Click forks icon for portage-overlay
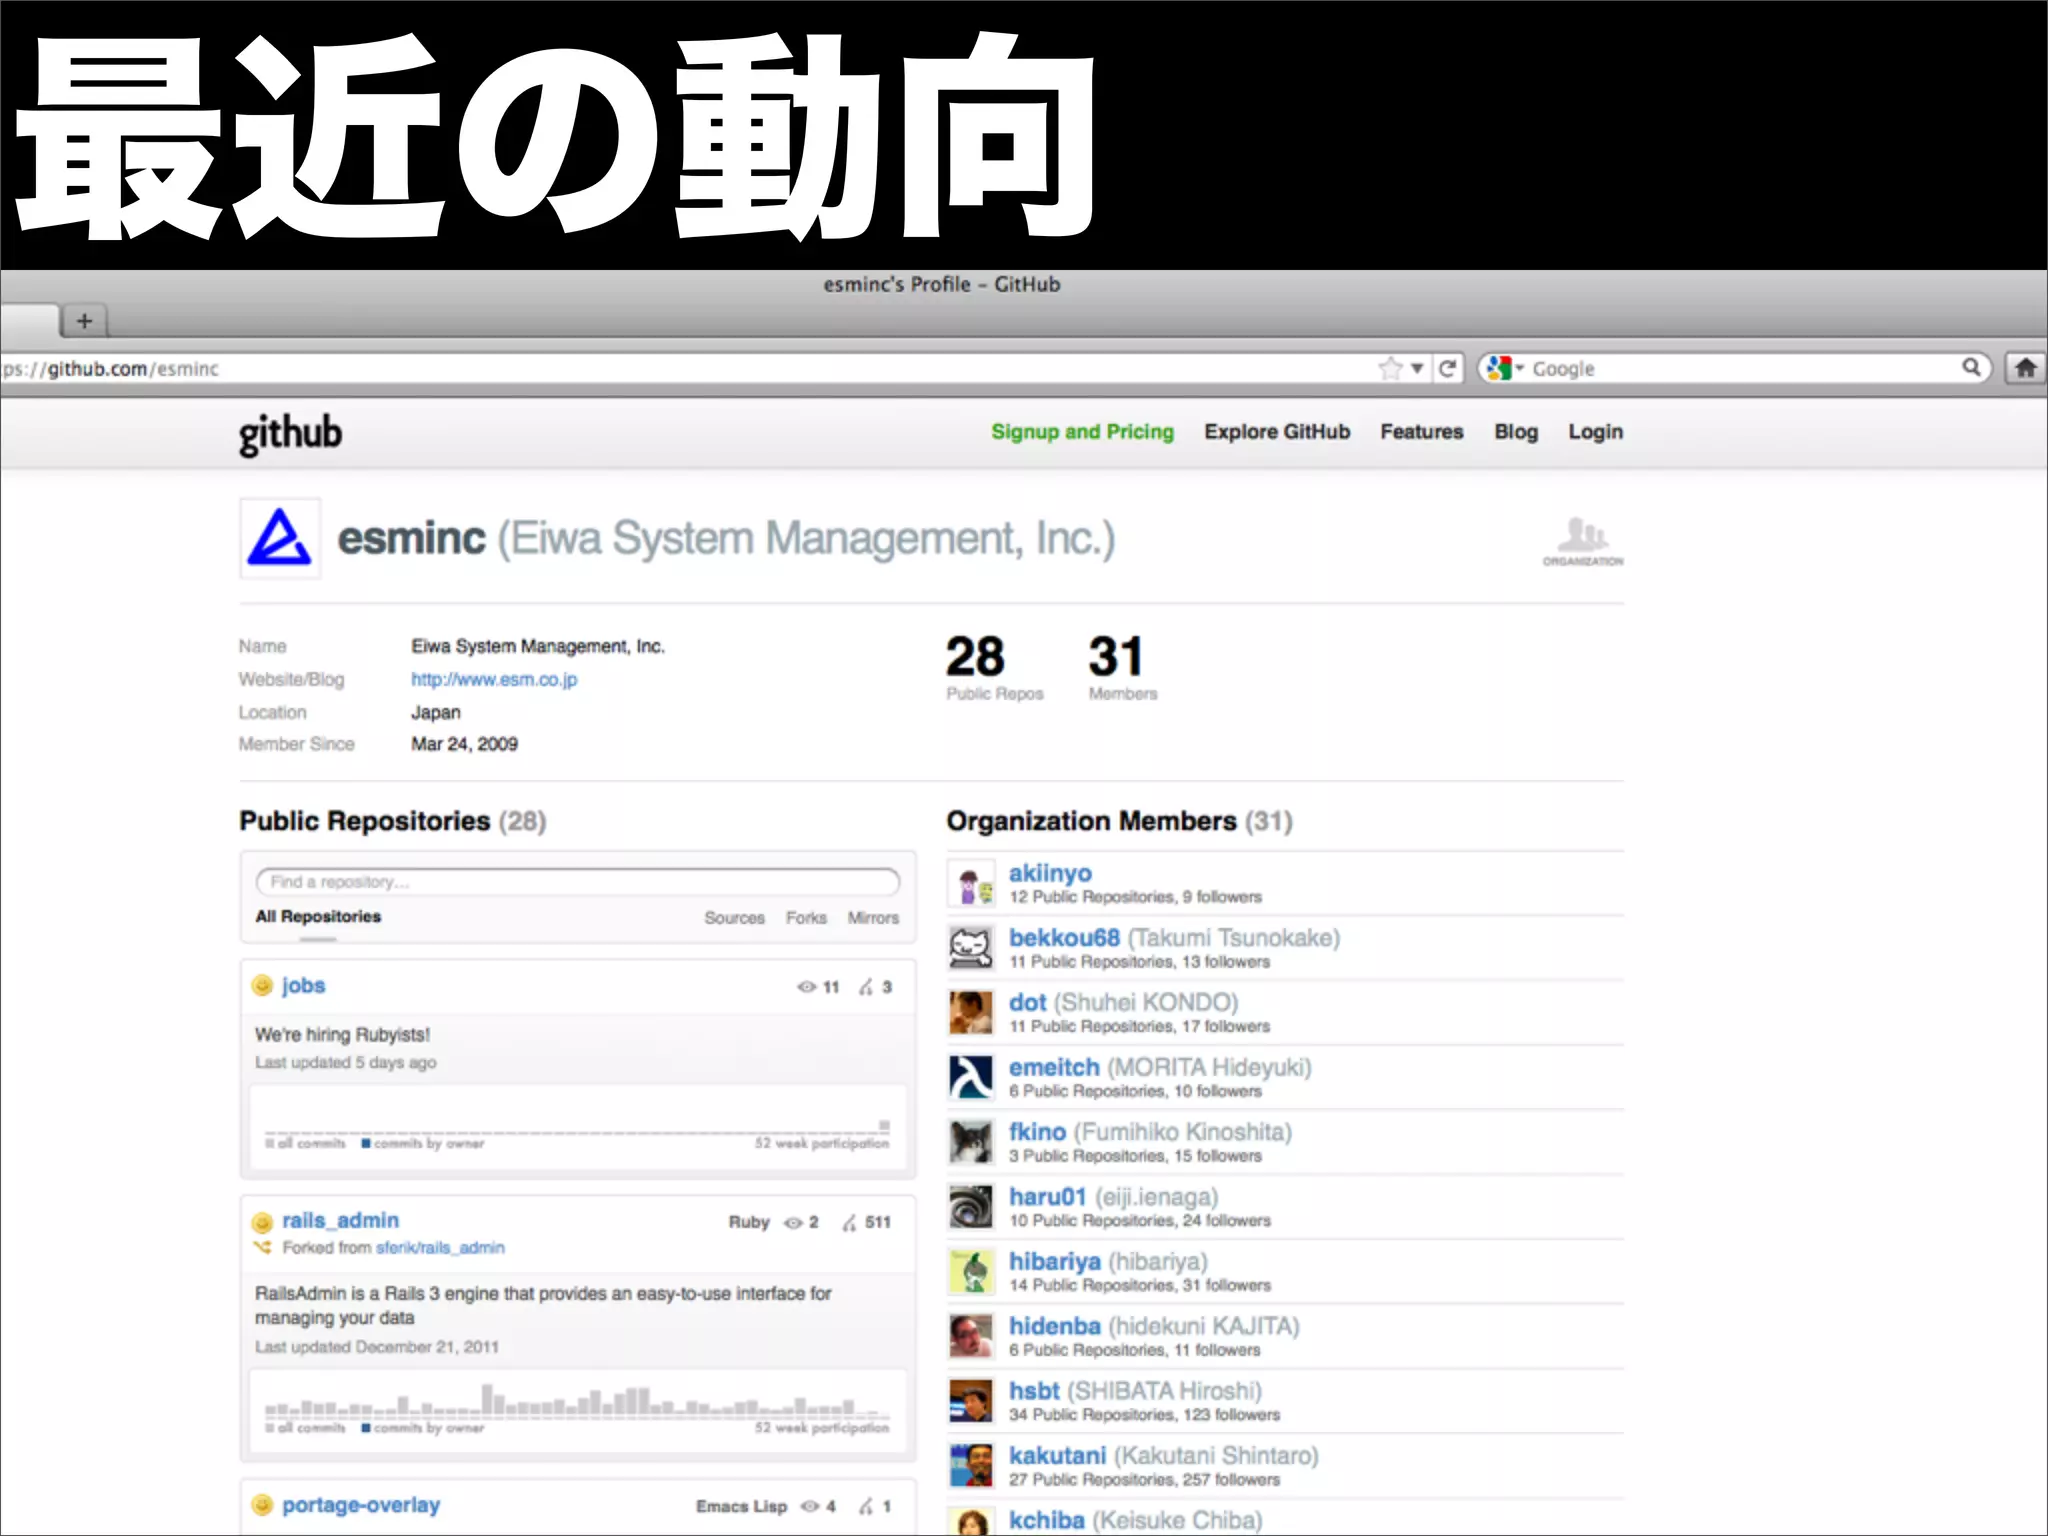This screenshot has height=1536, width=2048. [866, 1506]
